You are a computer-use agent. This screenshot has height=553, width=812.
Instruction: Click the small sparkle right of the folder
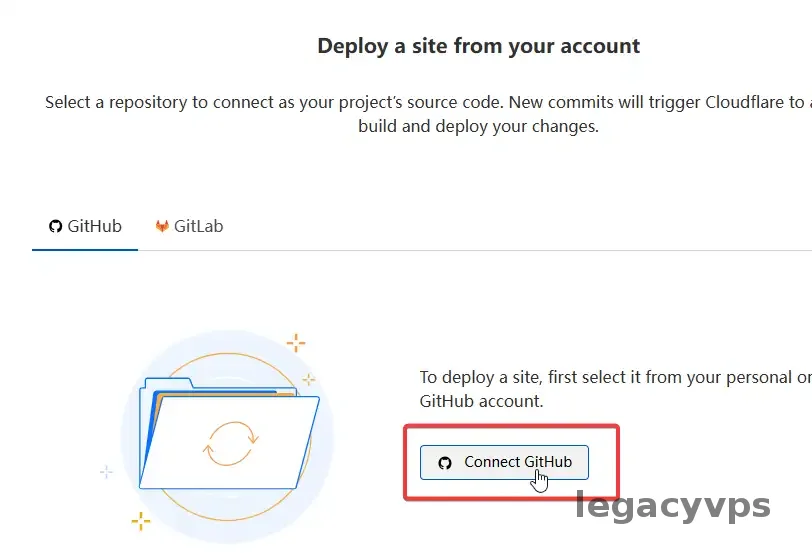(x=309, y=379)
